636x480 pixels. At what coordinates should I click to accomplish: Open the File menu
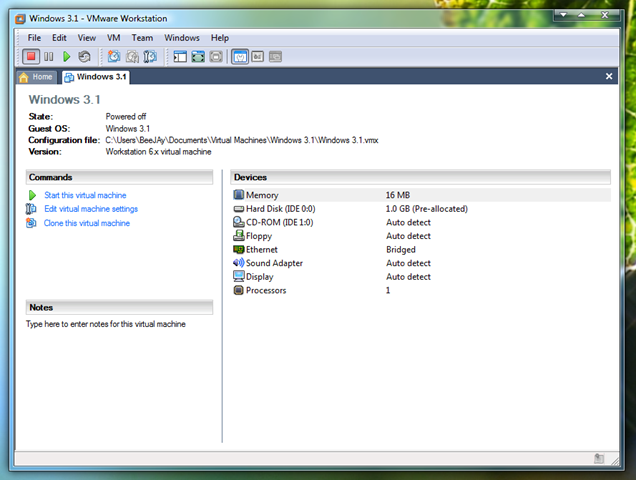[x=34, y=38]
